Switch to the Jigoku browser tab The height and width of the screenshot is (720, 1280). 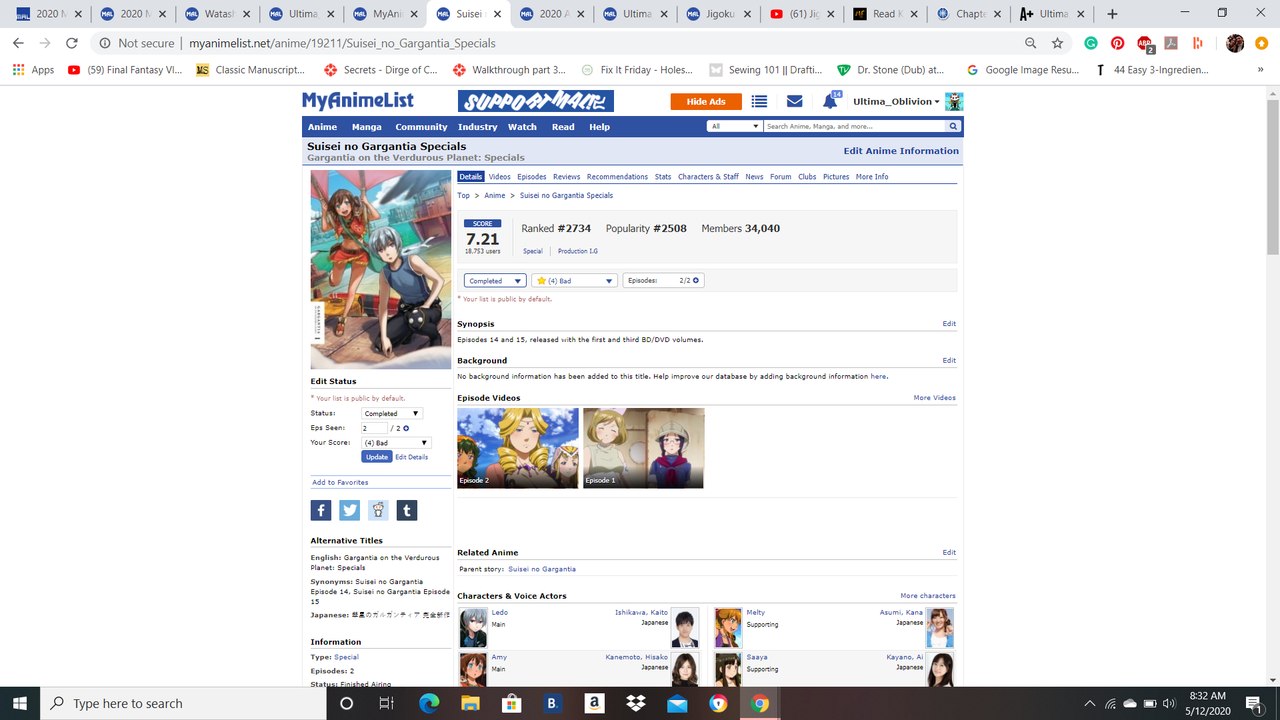(x=716, y=14)
